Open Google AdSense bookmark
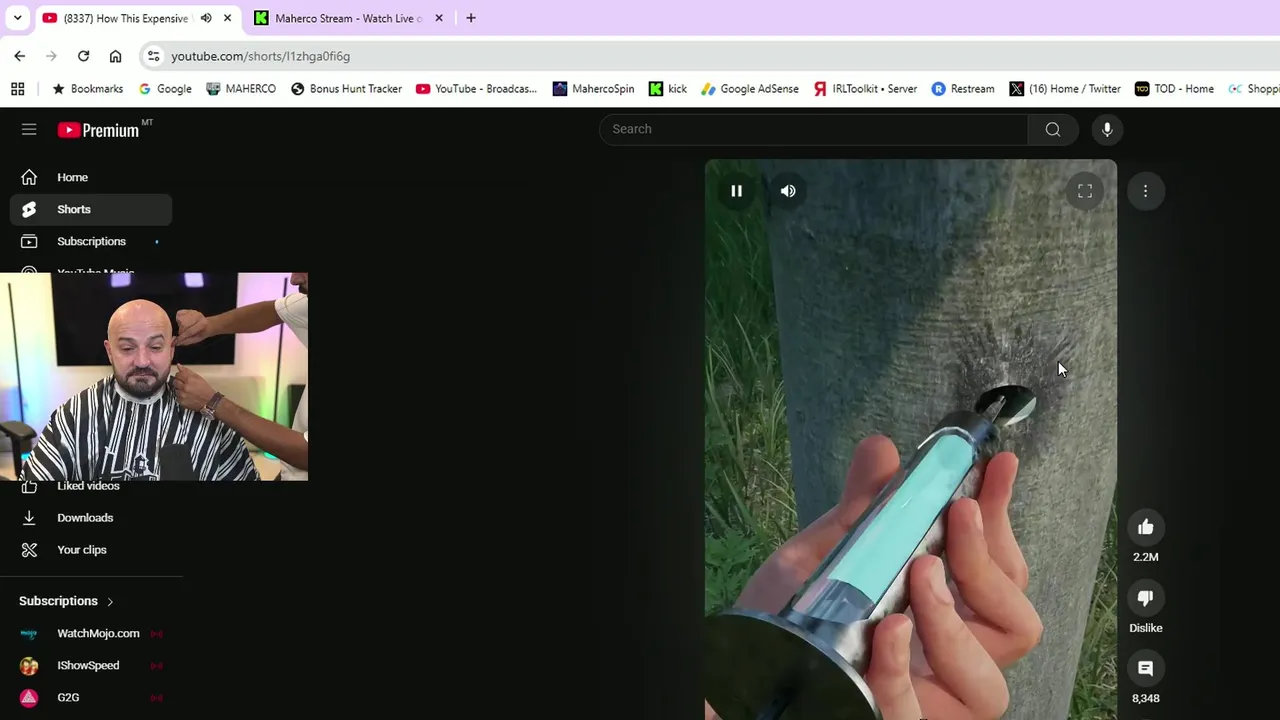 (750, 89)
